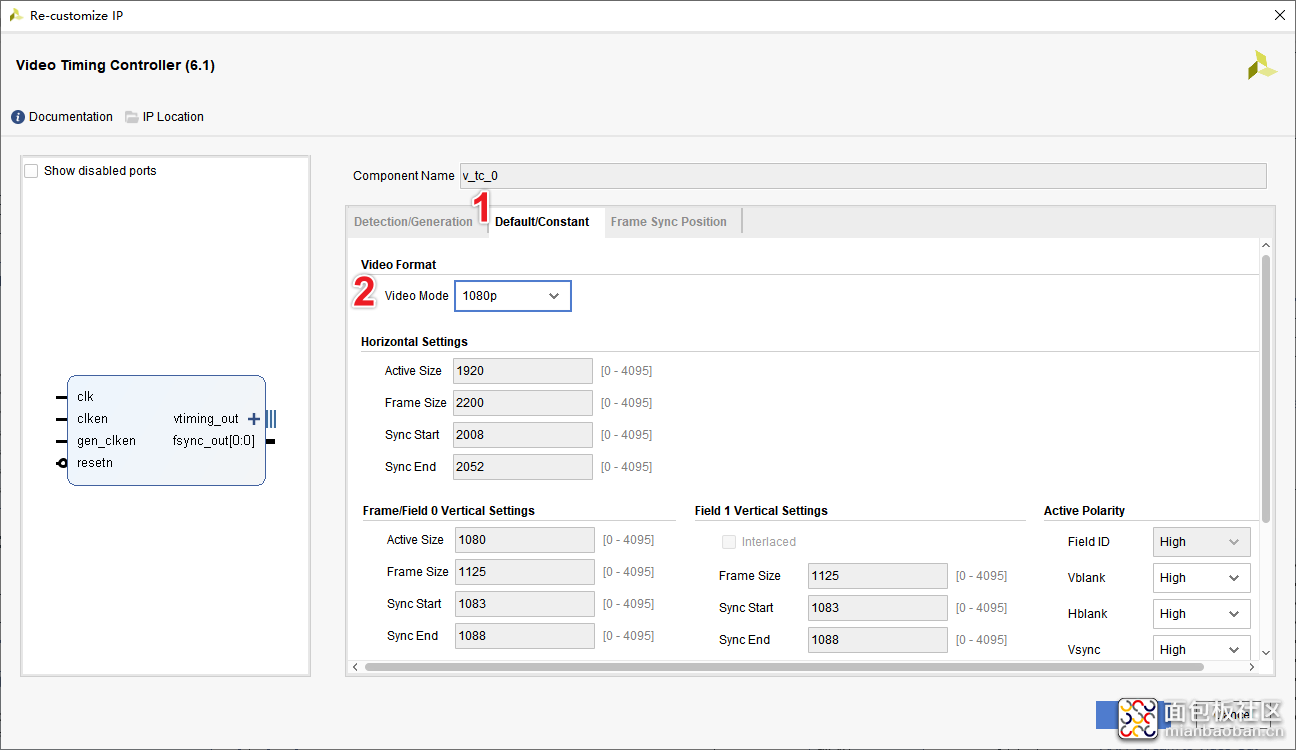
Task: Click Field 0 Frame Size field 1125
Action: [525, 572]
